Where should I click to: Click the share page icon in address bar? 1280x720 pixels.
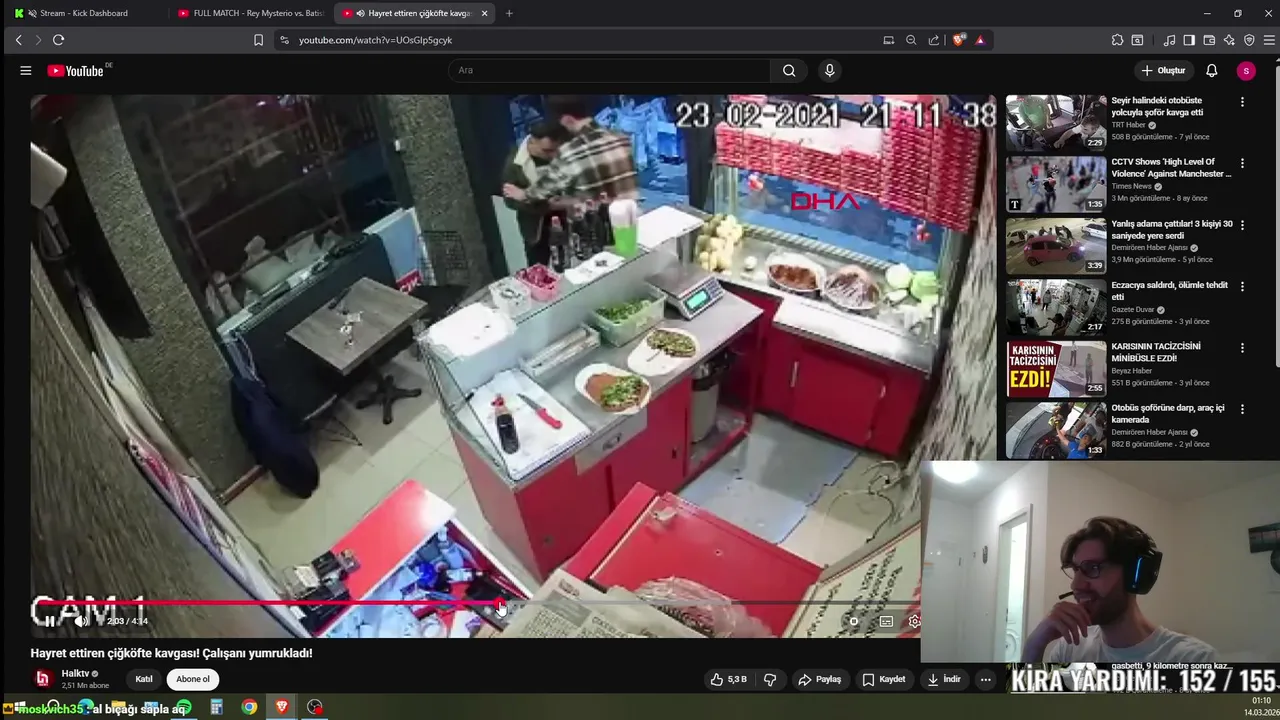933,40
